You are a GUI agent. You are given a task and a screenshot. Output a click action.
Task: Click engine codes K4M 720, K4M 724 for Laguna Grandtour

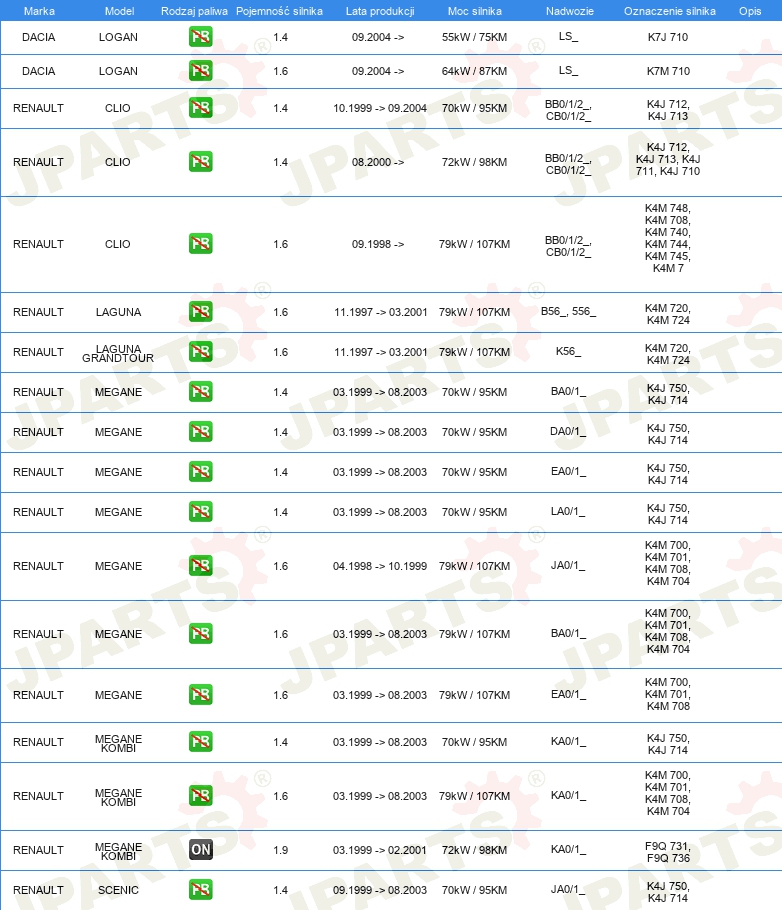(668, 354)
